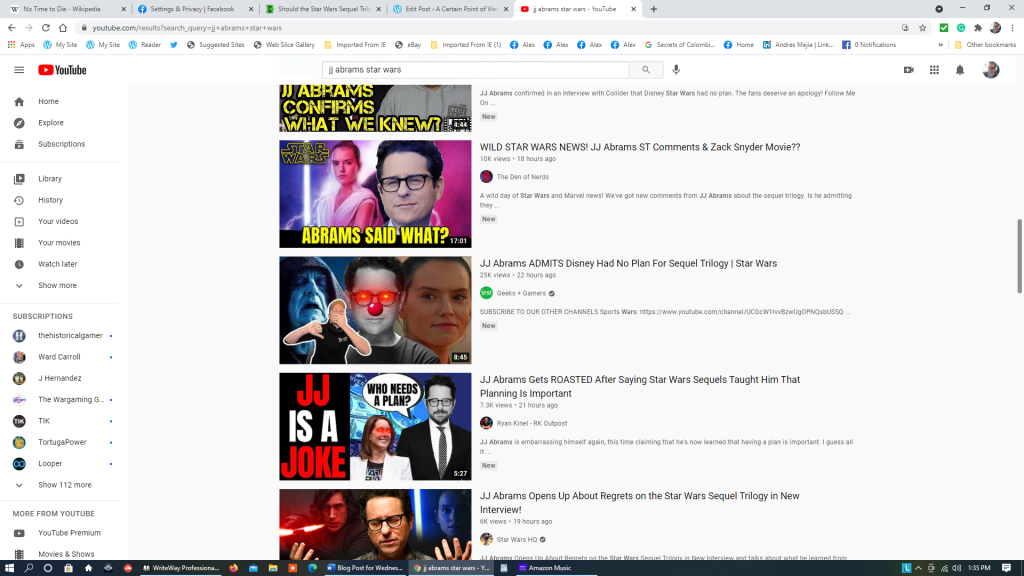Screen dimensions: 1024x576
Task: Open the Geeks + Gamers channel link
Action: tap(519, 293)
